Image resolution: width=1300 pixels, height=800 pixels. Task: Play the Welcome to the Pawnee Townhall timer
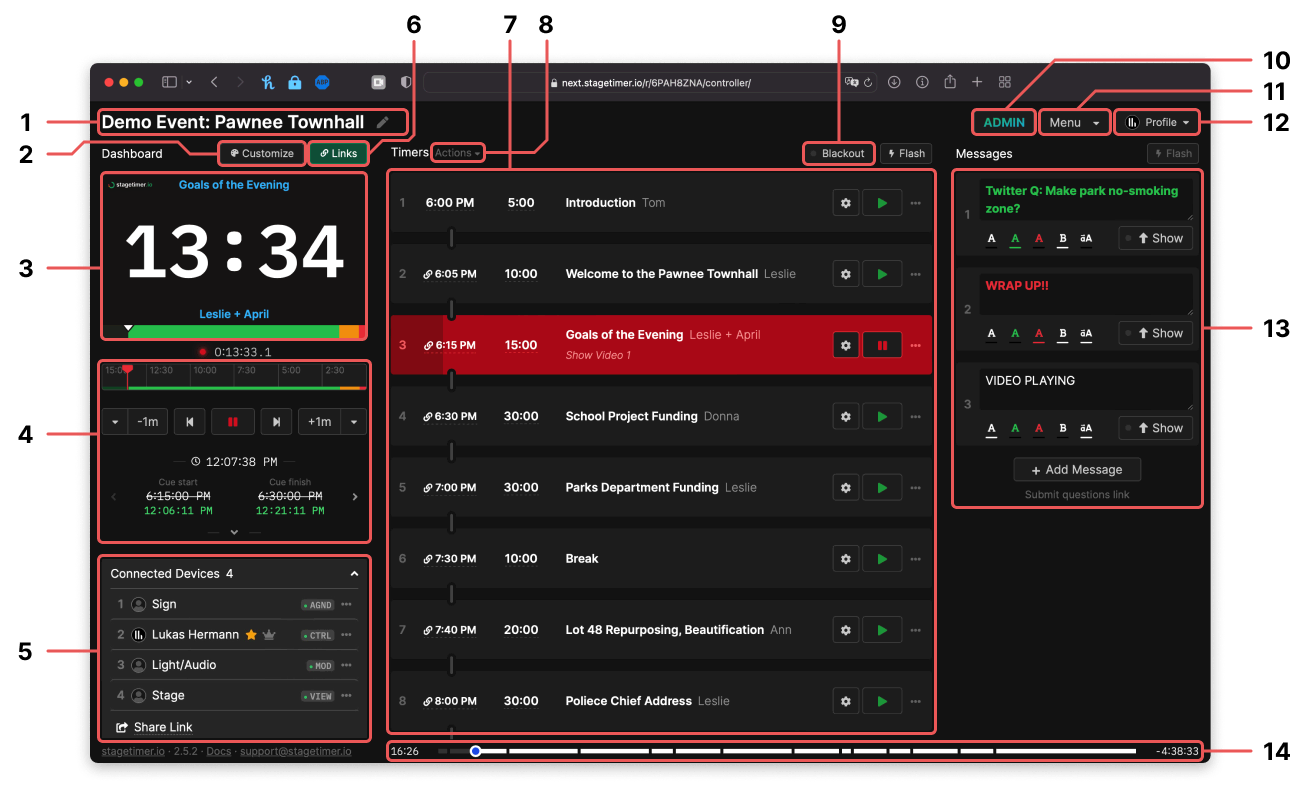(882, 274)
